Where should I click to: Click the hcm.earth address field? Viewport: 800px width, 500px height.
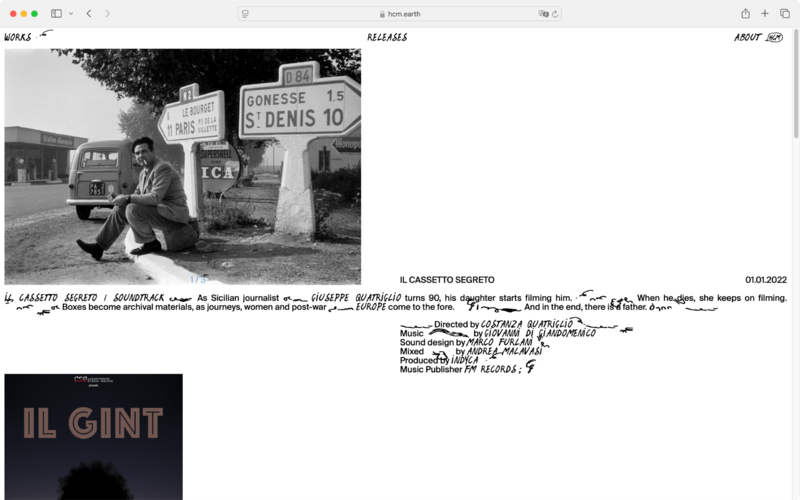400,14
